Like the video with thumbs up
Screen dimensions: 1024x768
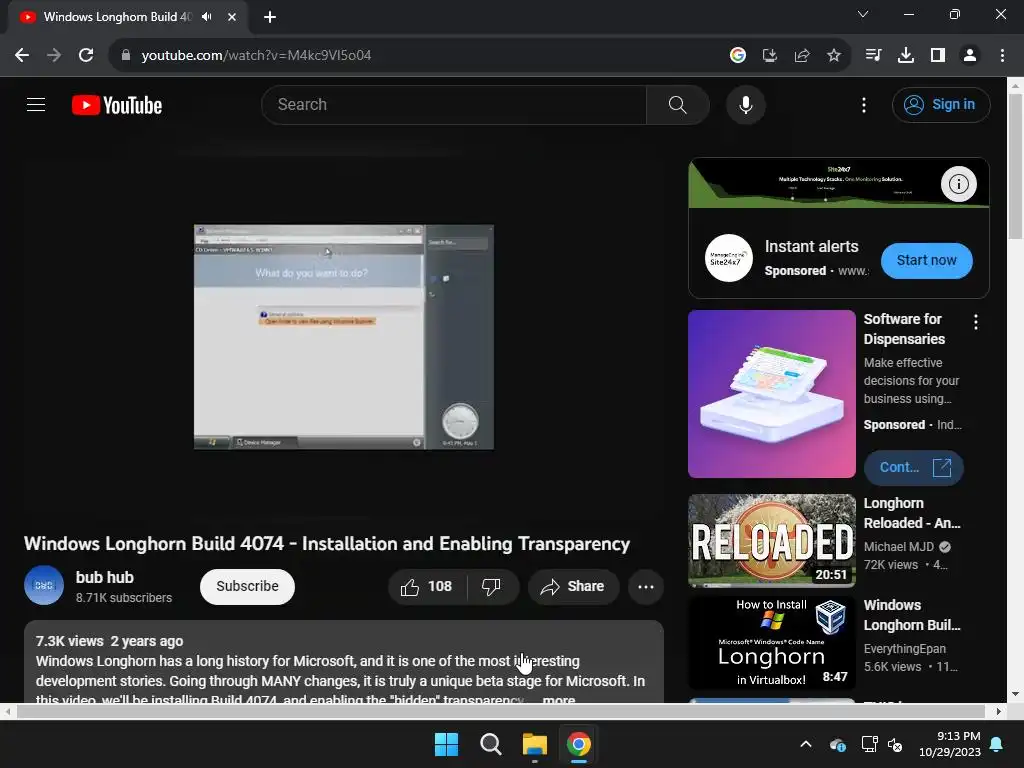coord(427,586)
